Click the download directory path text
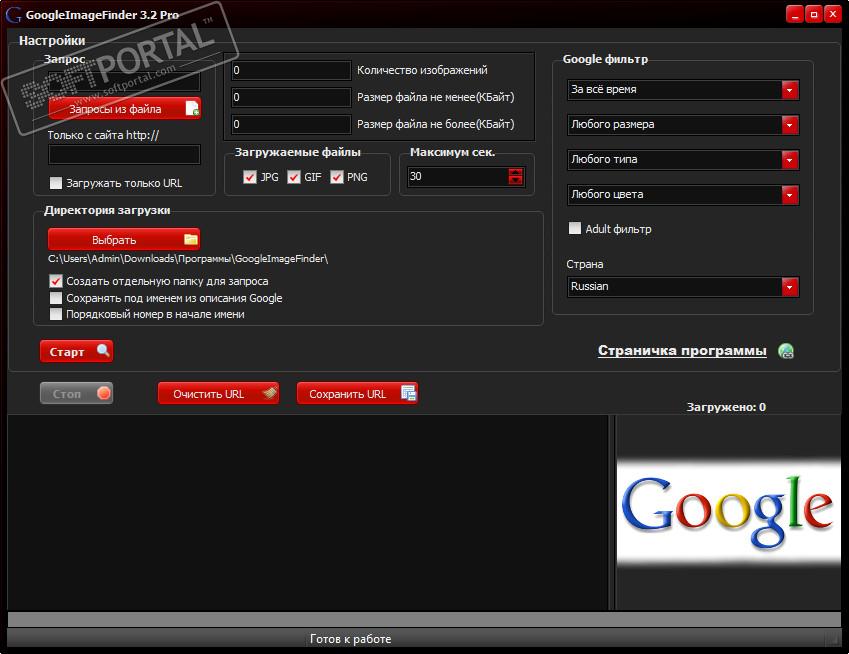Image resolution: width=849 pixels, height=654 pixels. 188,259
